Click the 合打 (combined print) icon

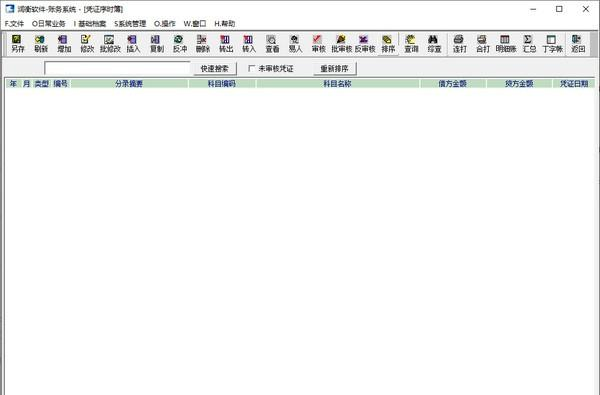point(483,44)
